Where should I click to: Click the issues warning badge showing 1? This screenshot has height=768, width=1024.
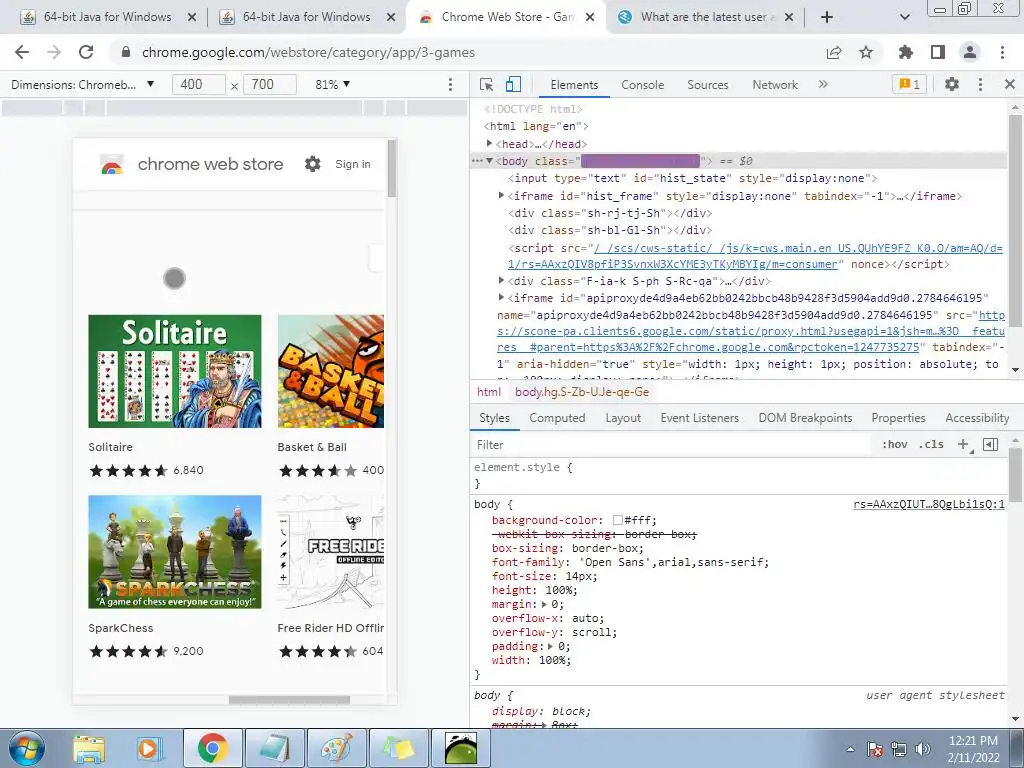coord(909,84)
